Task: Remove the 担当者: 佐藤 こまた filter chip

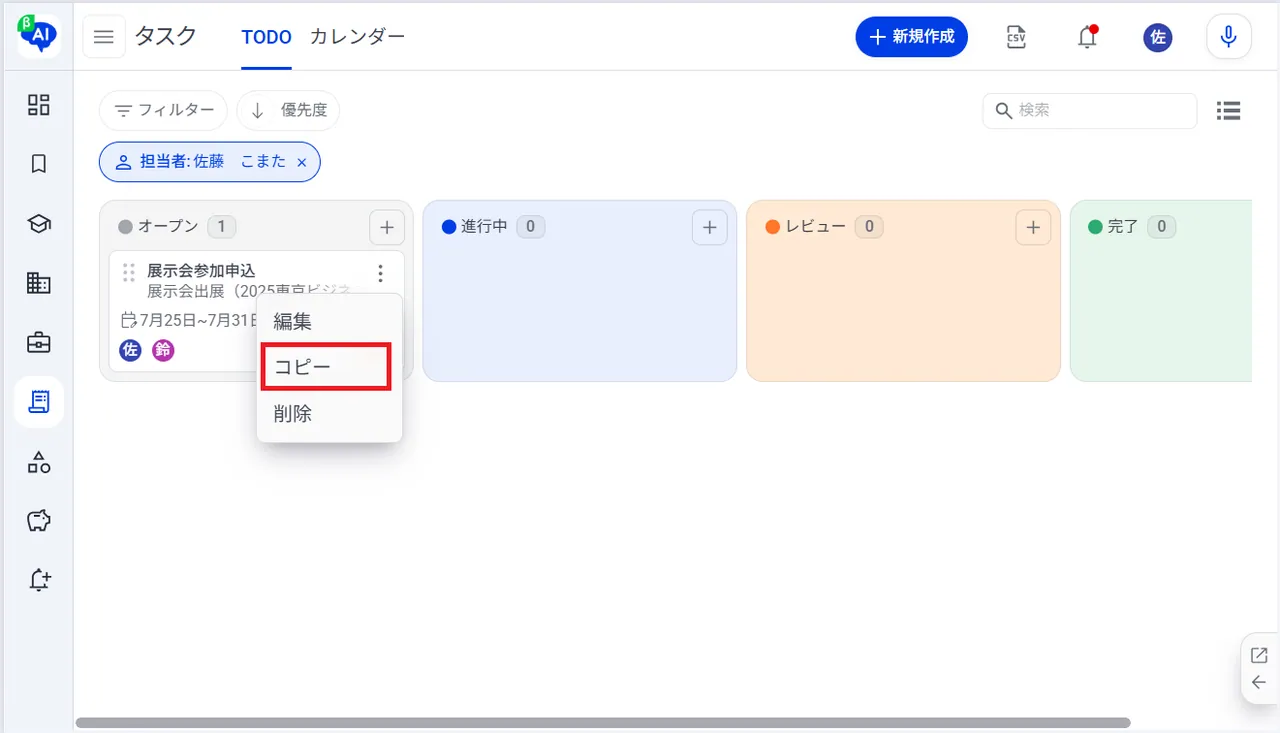Action: tap(302, 162)
